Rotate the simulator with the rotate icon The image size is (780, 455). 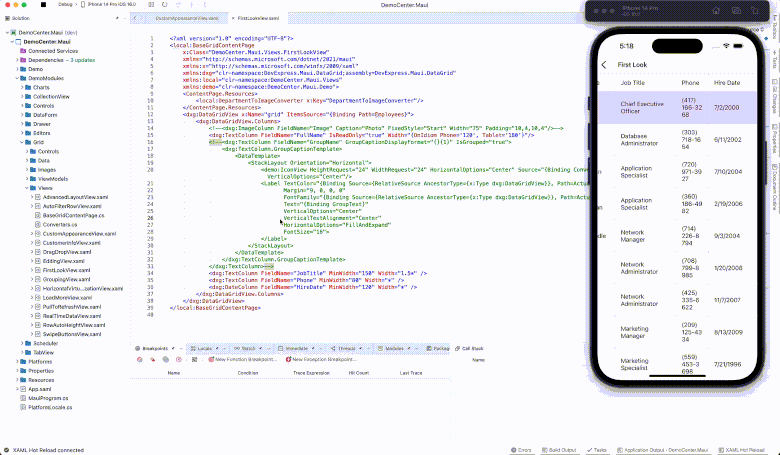click(755, 10)
